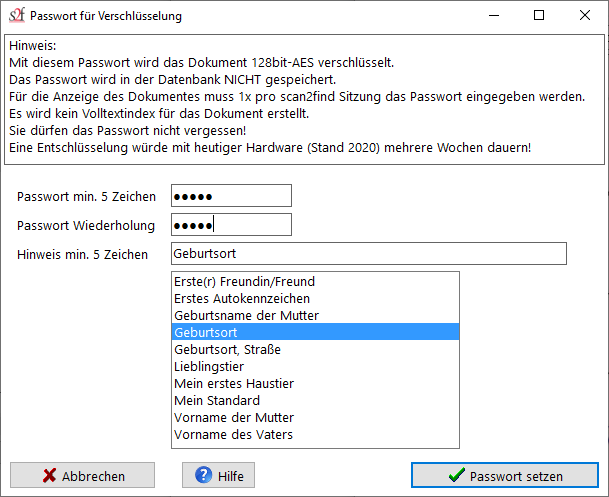Select Erste(r) Freundin/Freund hint

tap(315, 282)
